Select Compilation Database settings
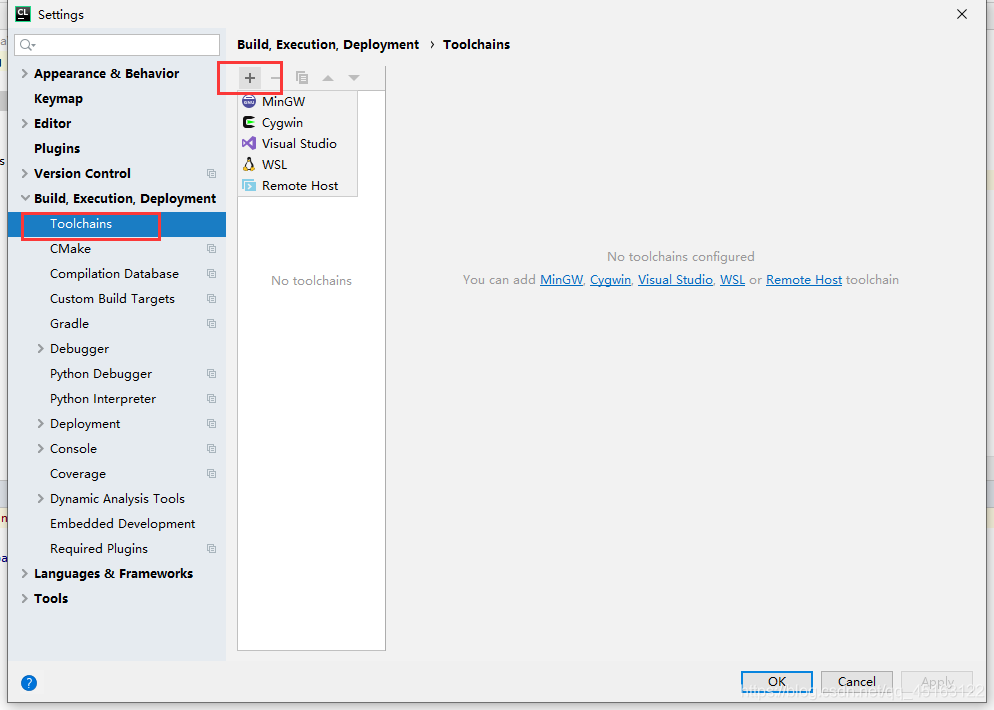Screen dimensions: 994x710 pyautogui.click(x=114, y=274)
